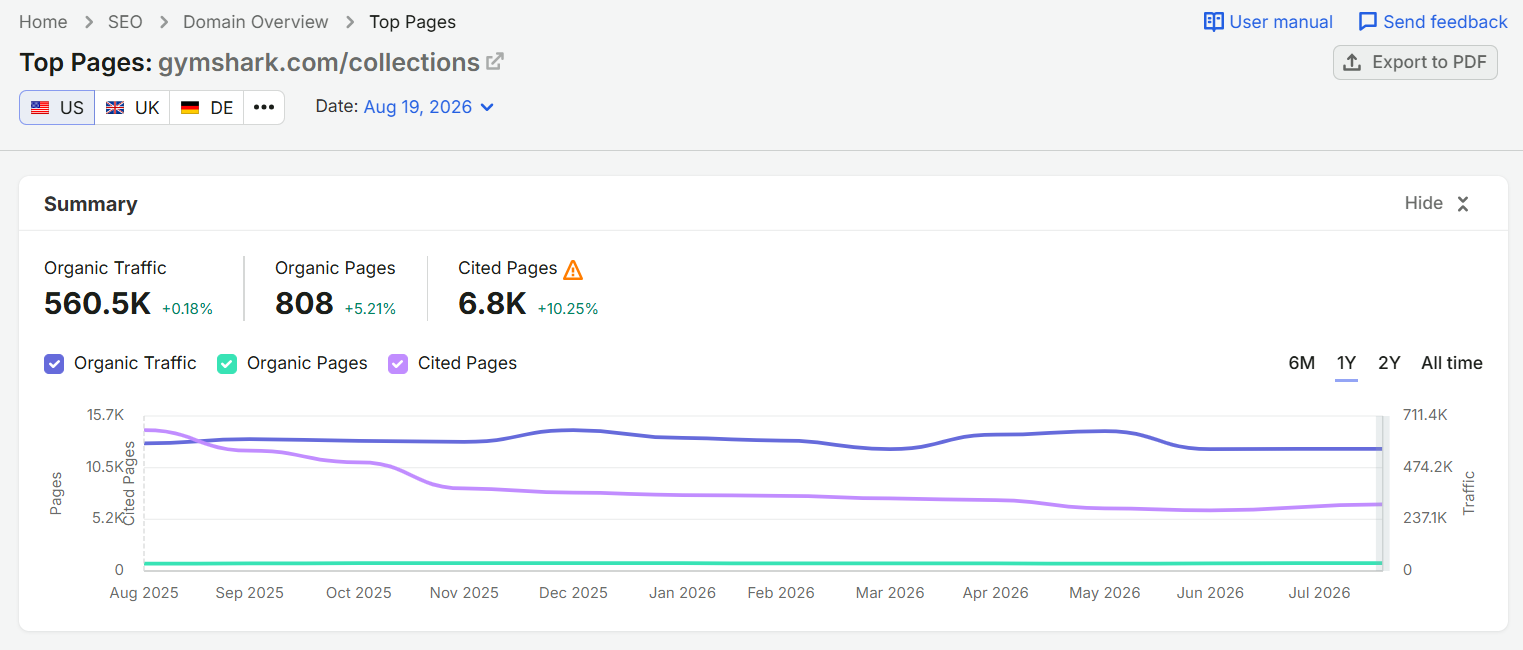The height and width of the screenshot is (650, 1523).
Task: Uncheck the Organic Pages checkbox
Action: (227, 364)
